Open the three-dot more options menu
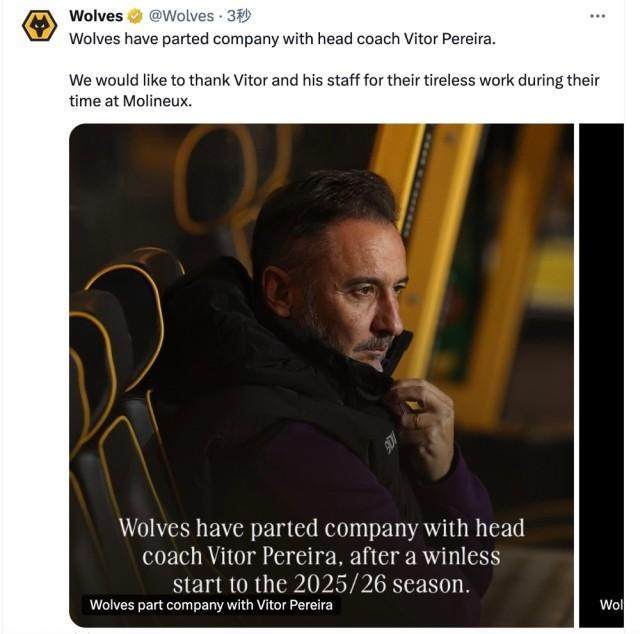Image resolution: width=640 pixels, height=634 pixels. pos(597,16)
